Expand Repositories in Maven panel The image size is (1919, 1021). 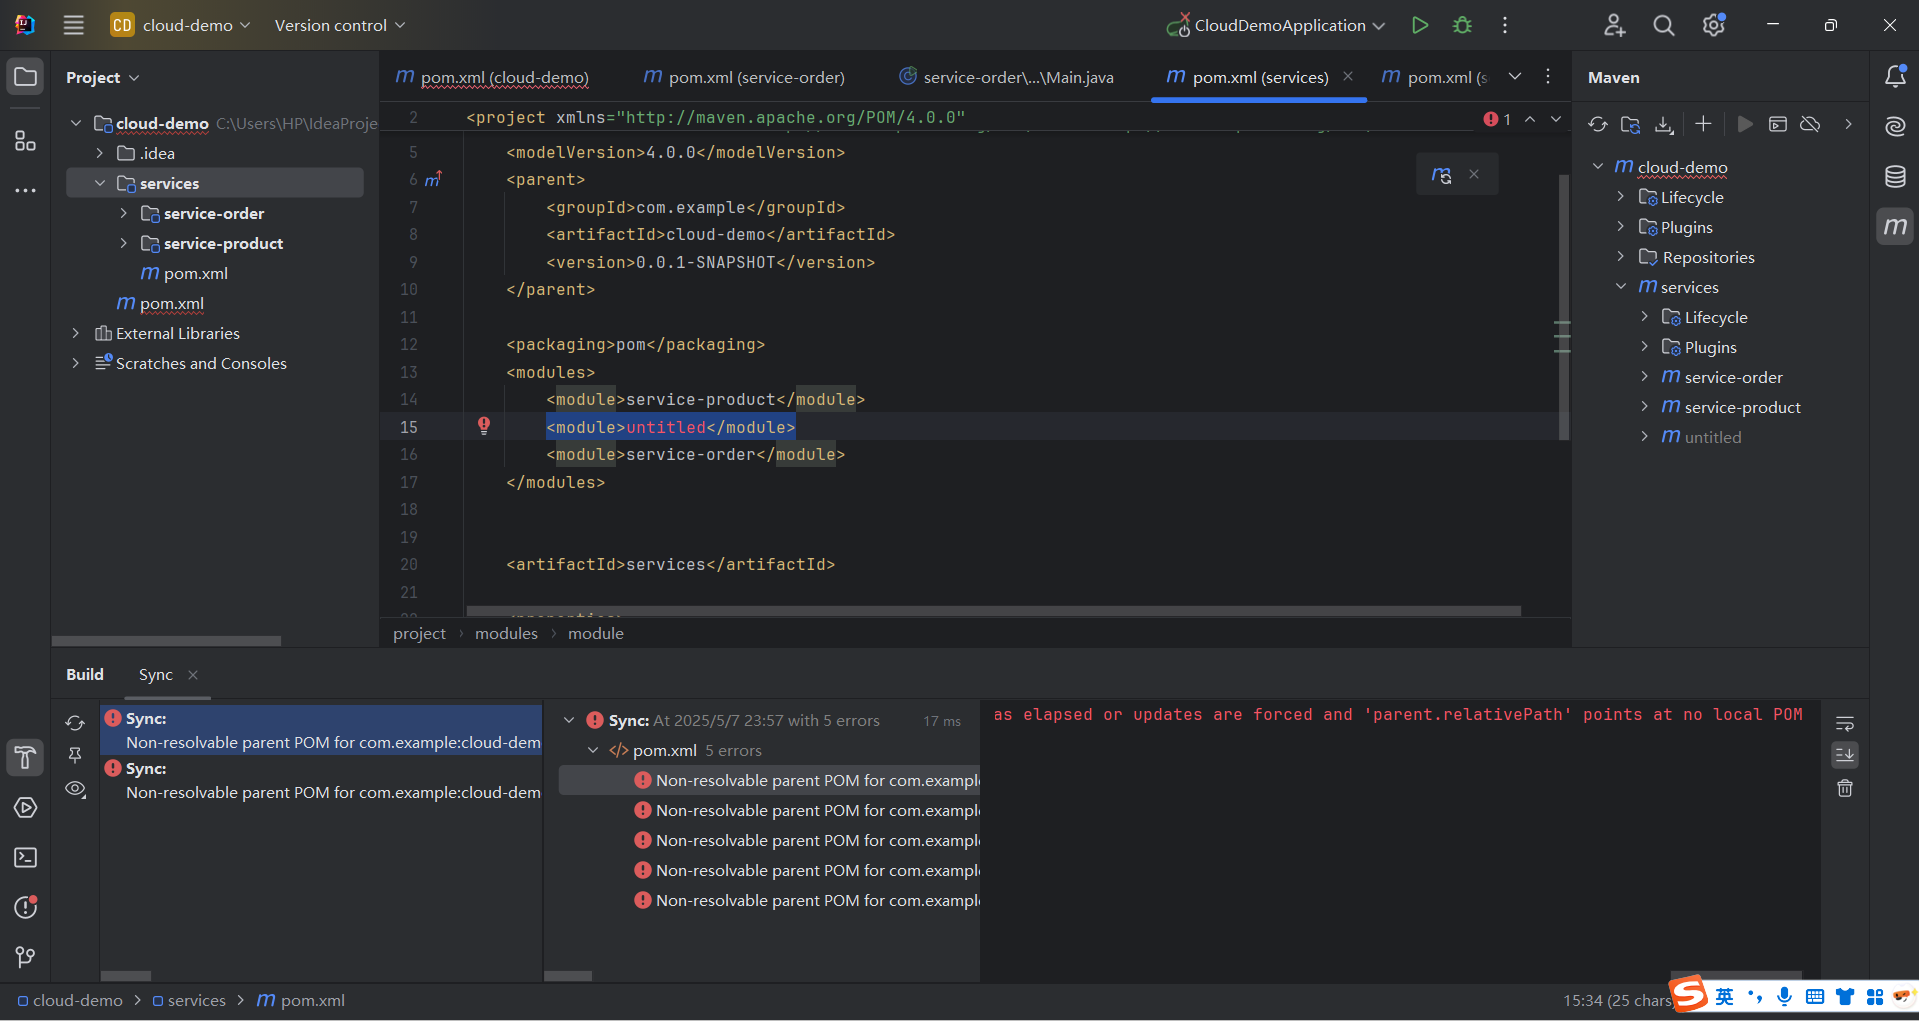1621,257
